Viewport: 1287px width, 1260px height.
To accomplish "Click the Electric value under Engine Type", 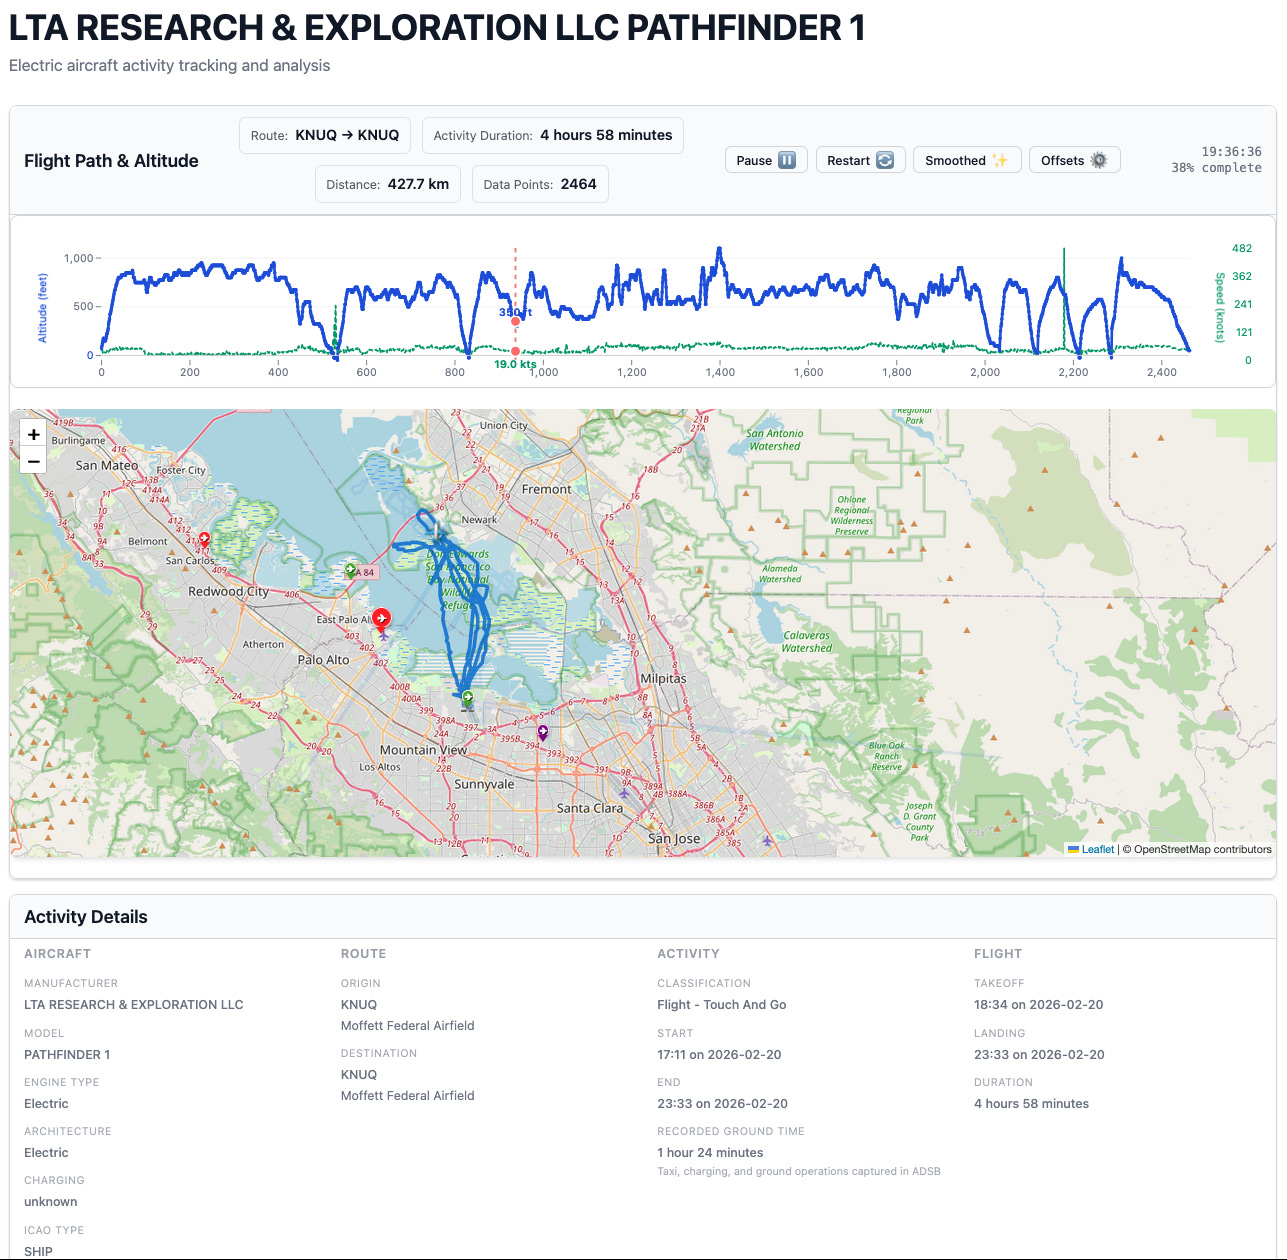I will (46, 1104).
